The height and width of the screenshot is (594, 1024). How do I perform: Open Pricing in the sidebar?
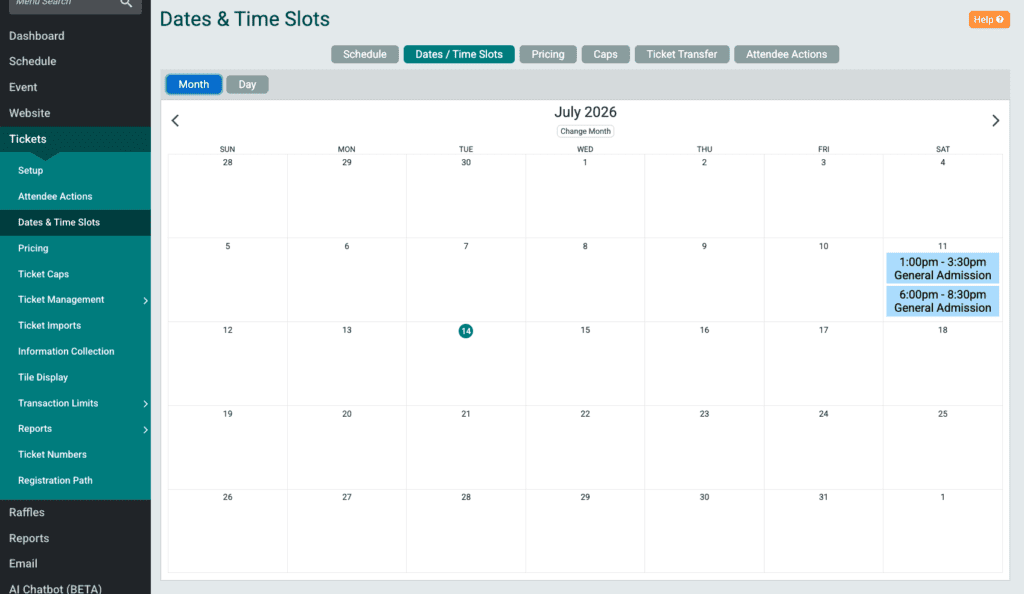(x=33, y=248)
